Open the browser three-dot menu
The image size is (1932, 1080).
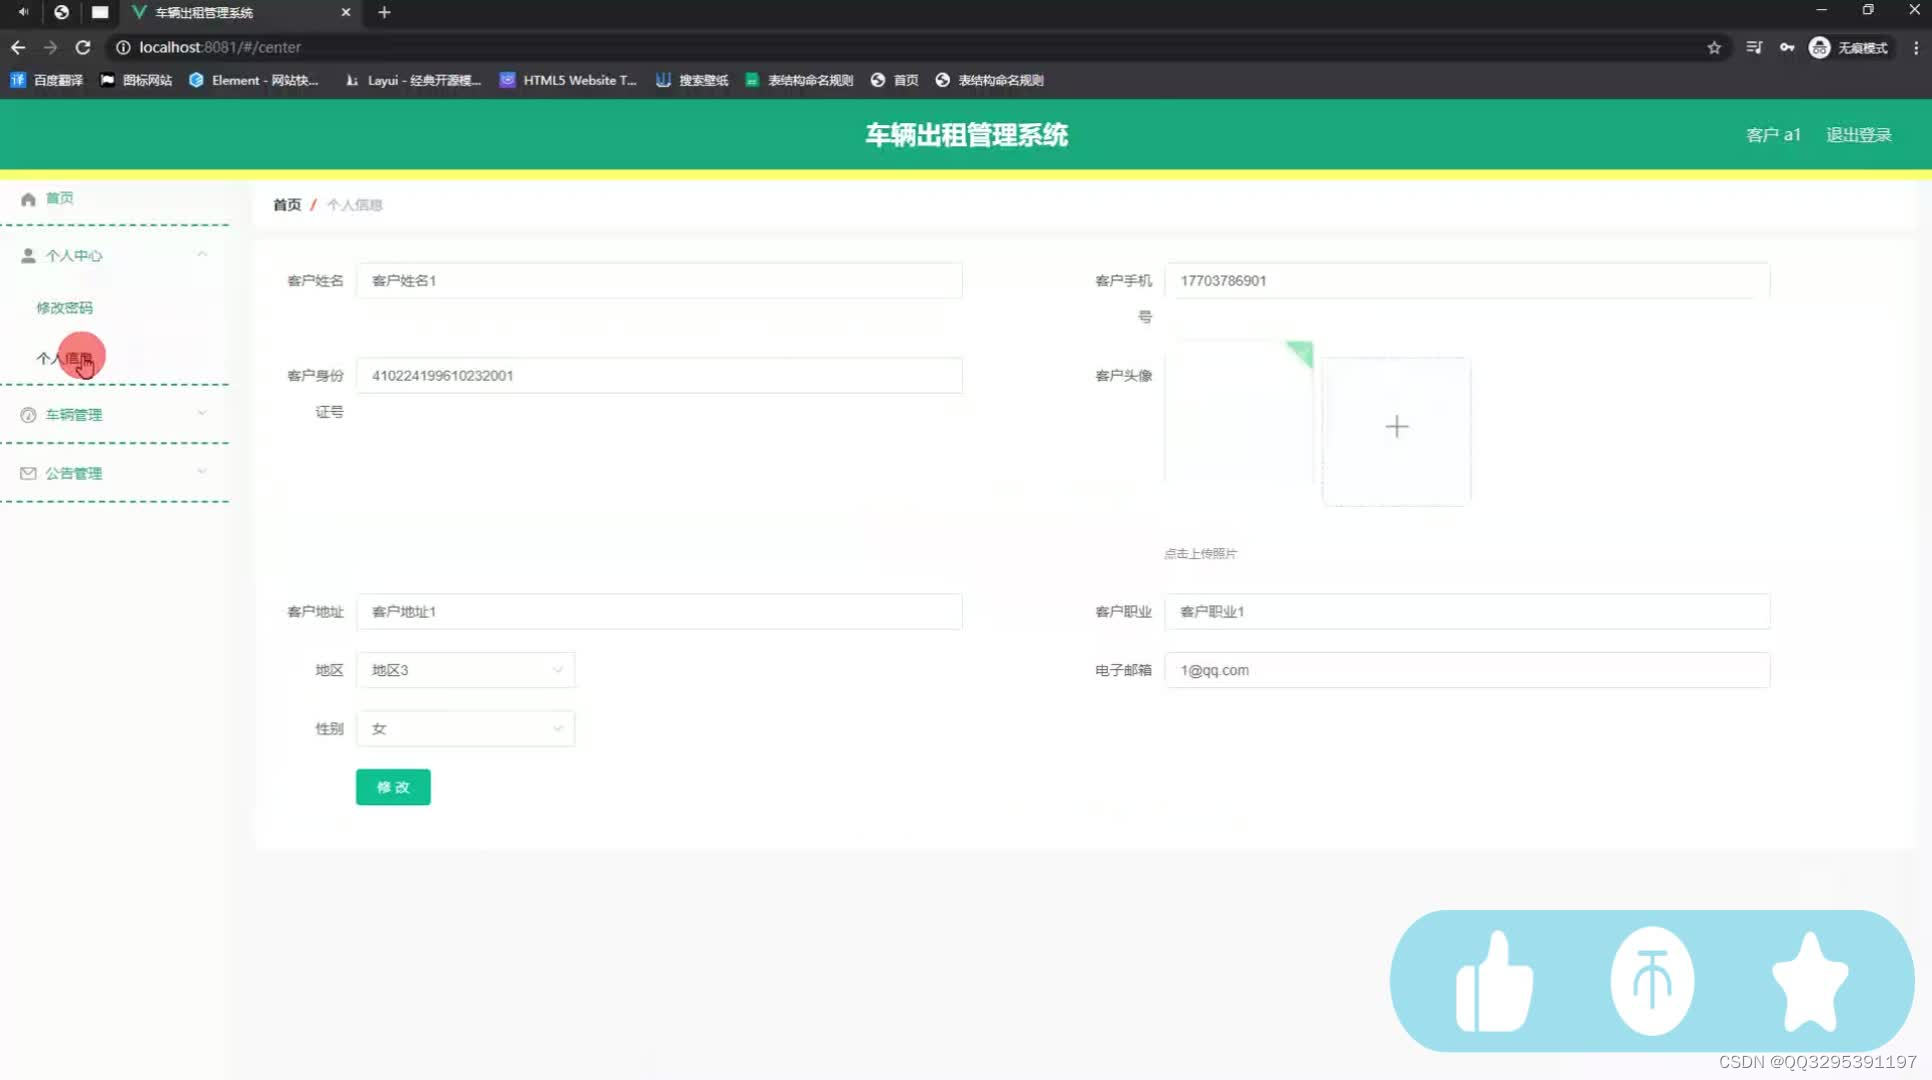[1916, 47]
